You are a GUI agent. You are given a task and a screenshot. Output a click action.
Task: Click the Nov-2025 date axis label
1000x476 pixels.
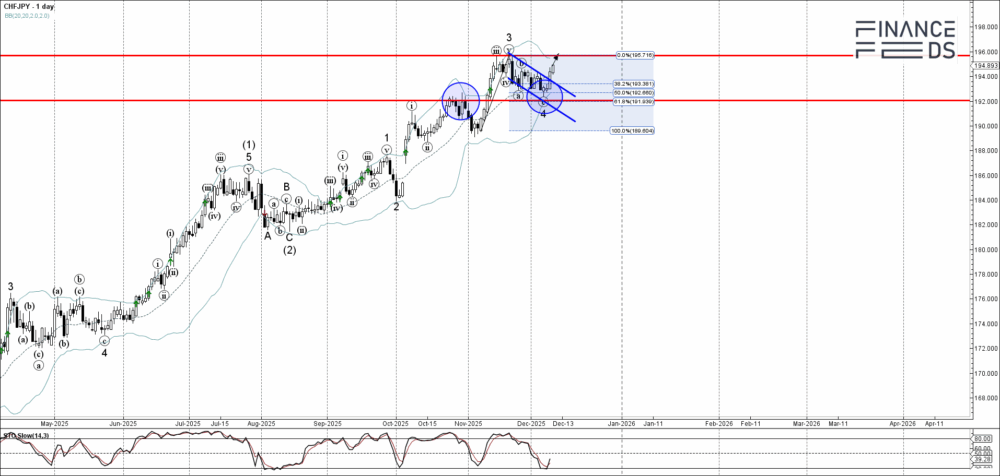coord(468,423)
